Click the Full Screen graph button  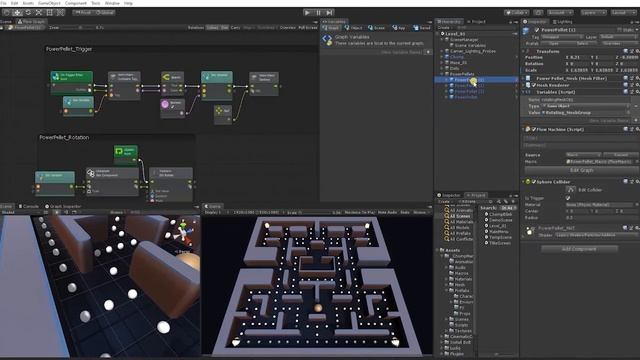(308, 28)
